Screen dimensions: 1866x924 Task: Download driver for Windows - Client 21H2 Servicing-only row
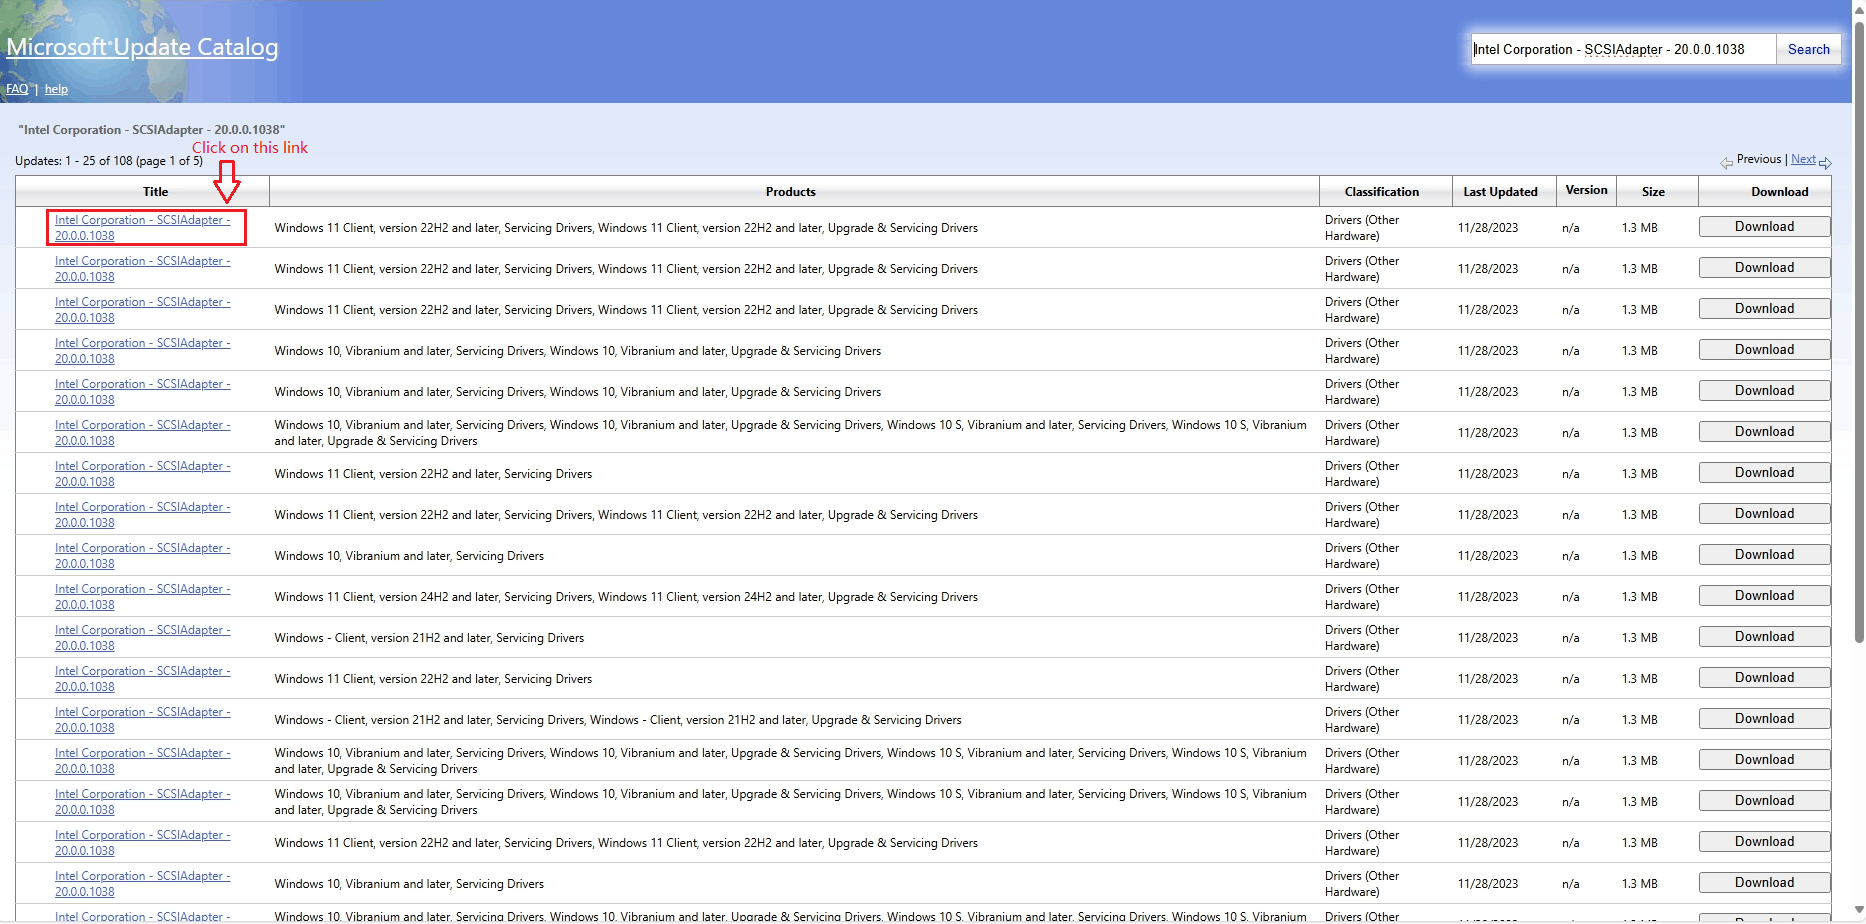click(1764, 637)
